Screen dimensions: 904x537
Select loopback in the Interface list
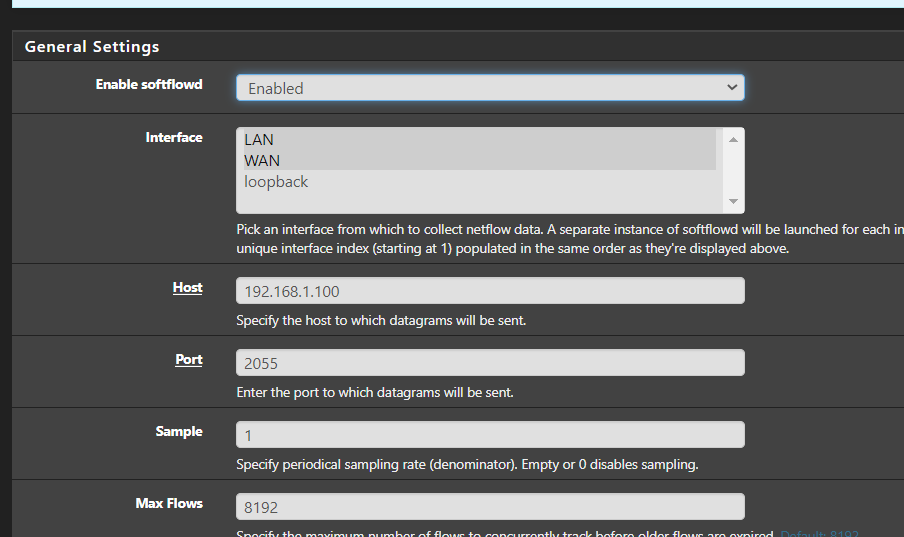click(x=479, y=182)
